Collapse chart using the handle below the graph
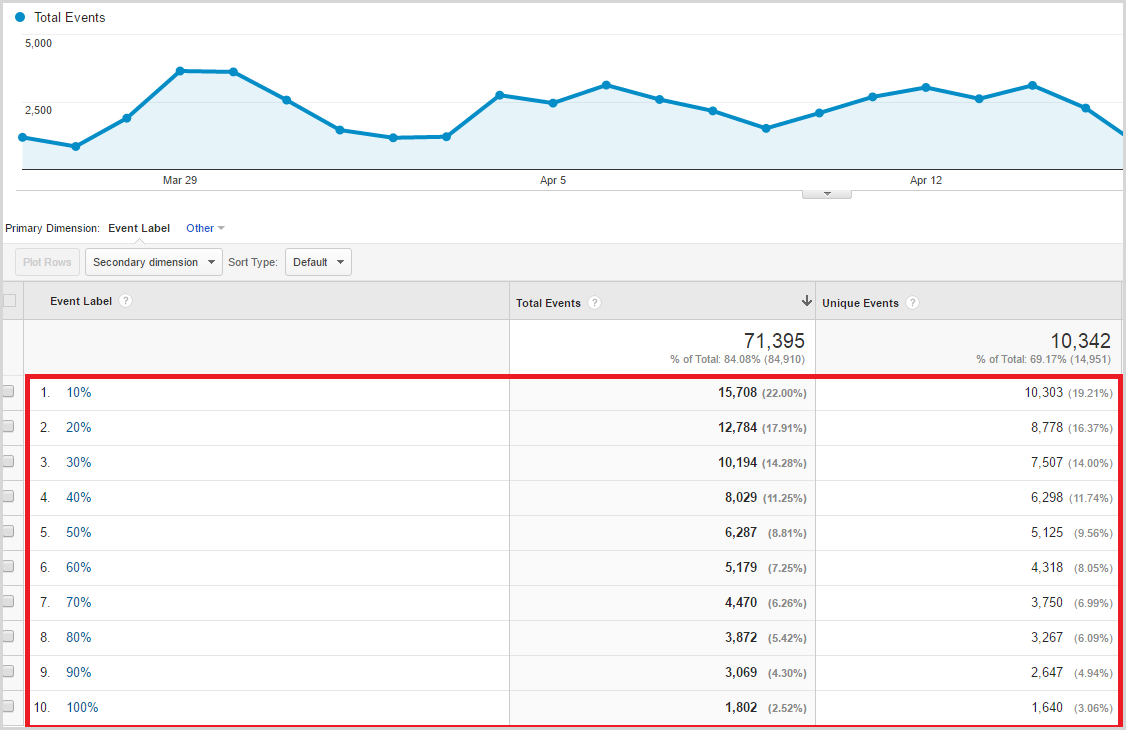Viewport: 1126px width, 730px height. tap(826, 193)
